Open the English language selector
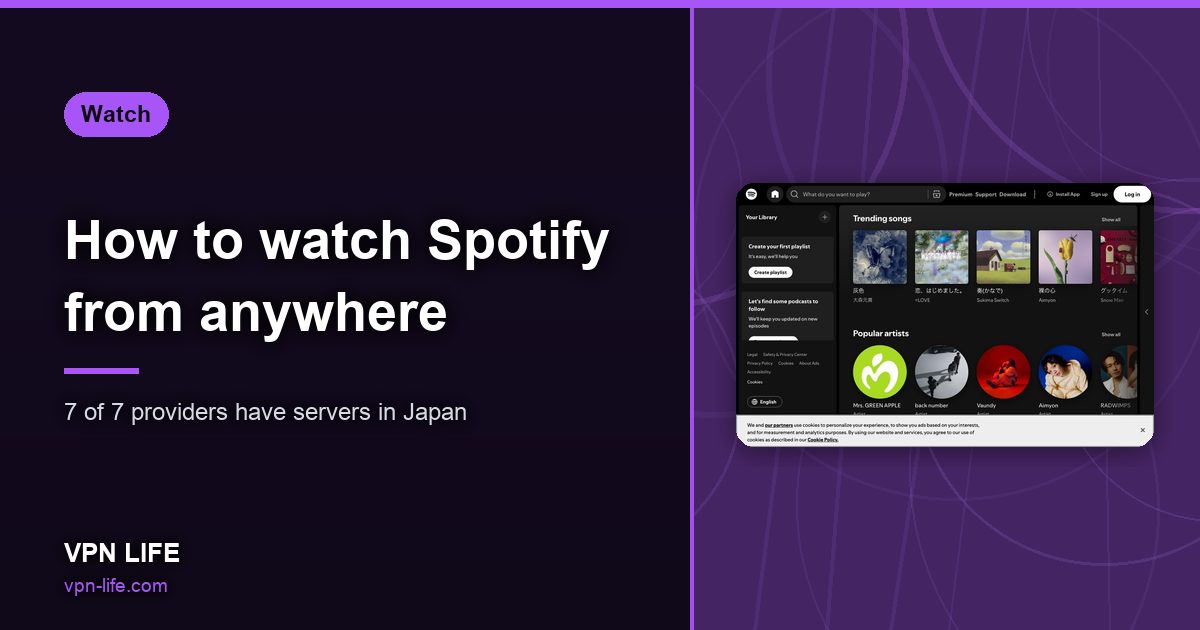Screen dimensions: 1200x630 pyautogui.click(x=765, y=402)
